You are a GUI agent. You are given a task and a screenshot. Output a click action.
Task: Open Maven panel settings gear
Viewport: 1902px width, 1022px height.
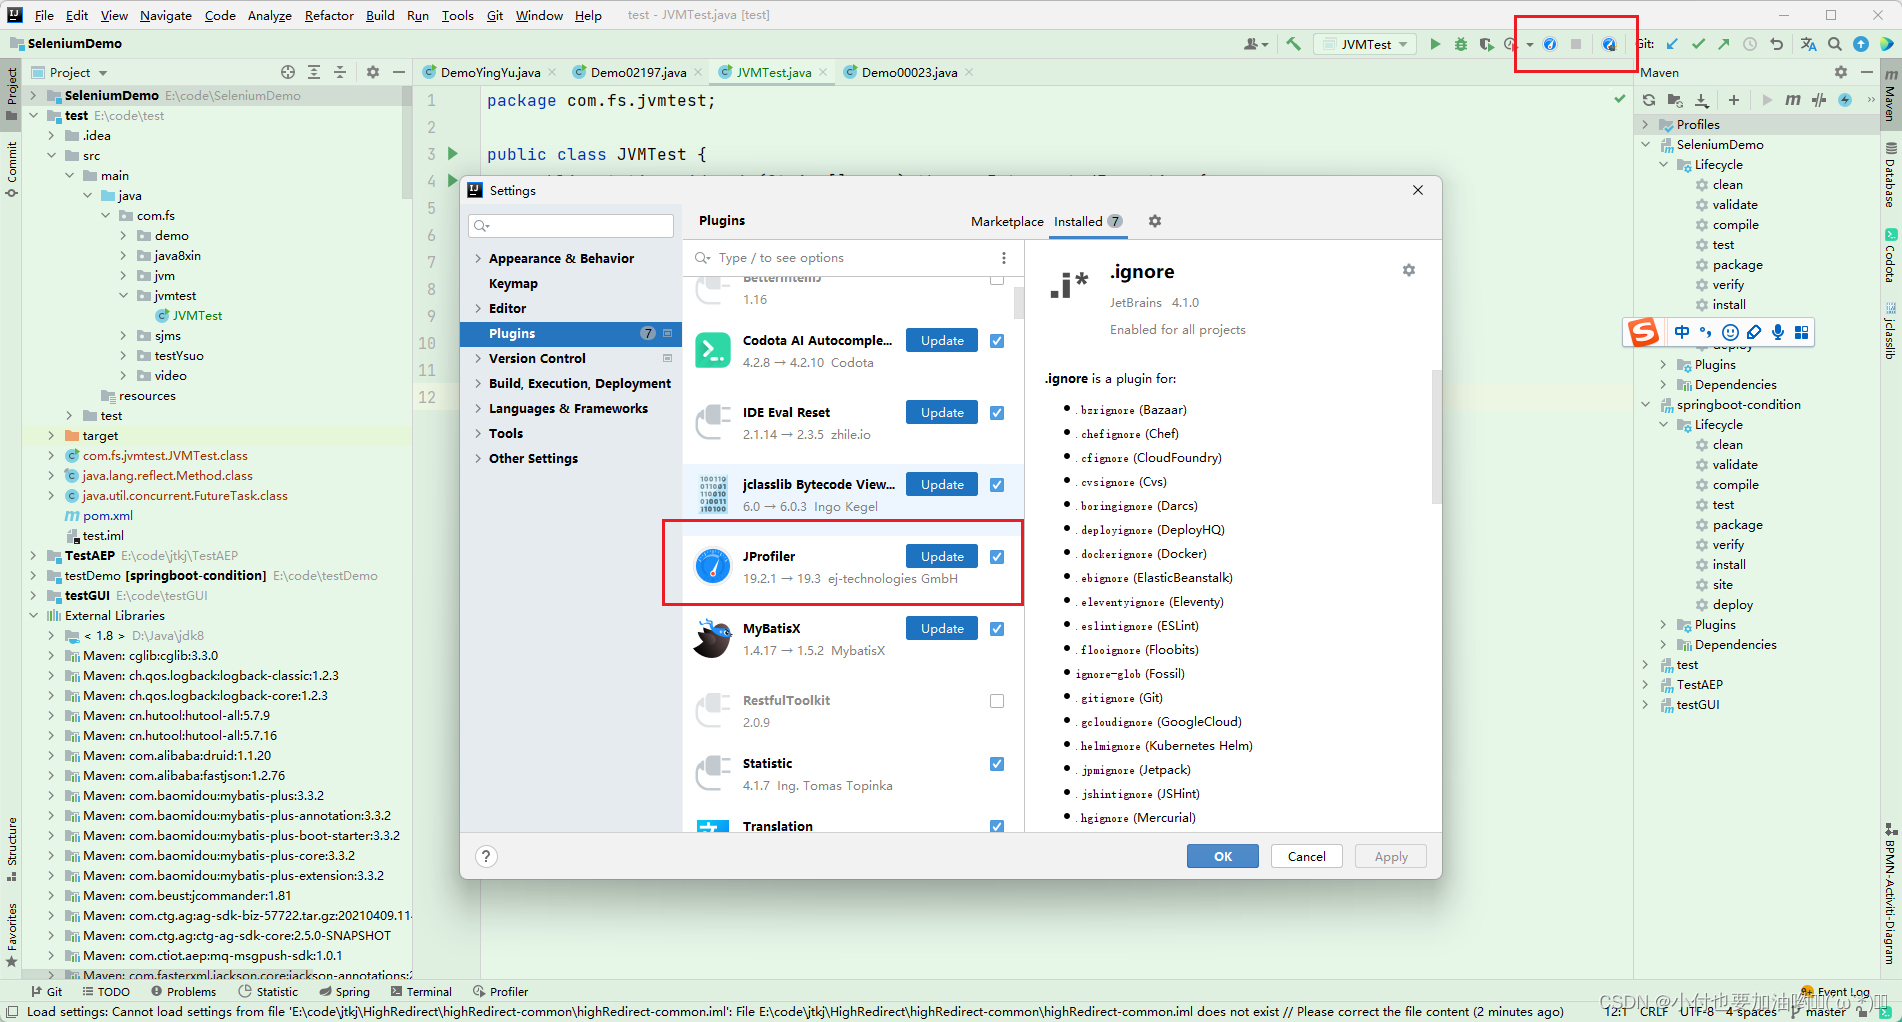click(1841, 72)
